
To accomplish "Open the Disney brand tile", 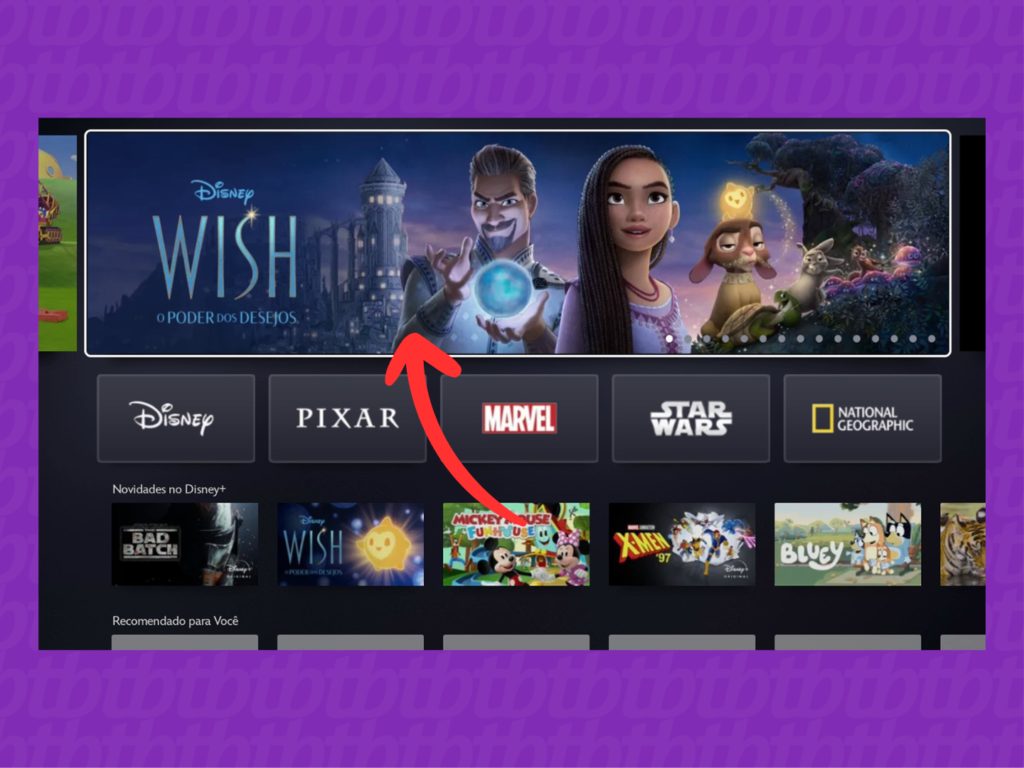I will (x=176, y=418).
